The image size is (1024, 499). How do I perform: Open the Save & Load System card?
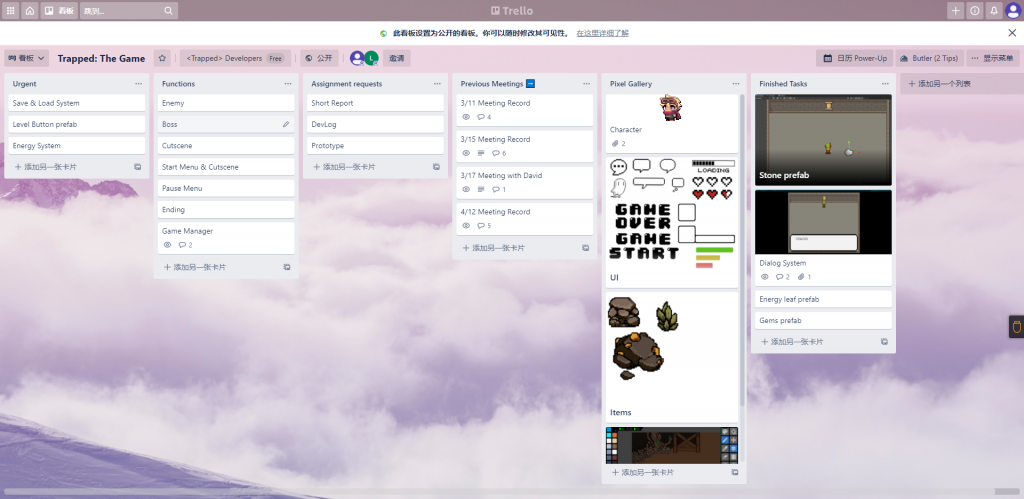(x=77, y=103)
